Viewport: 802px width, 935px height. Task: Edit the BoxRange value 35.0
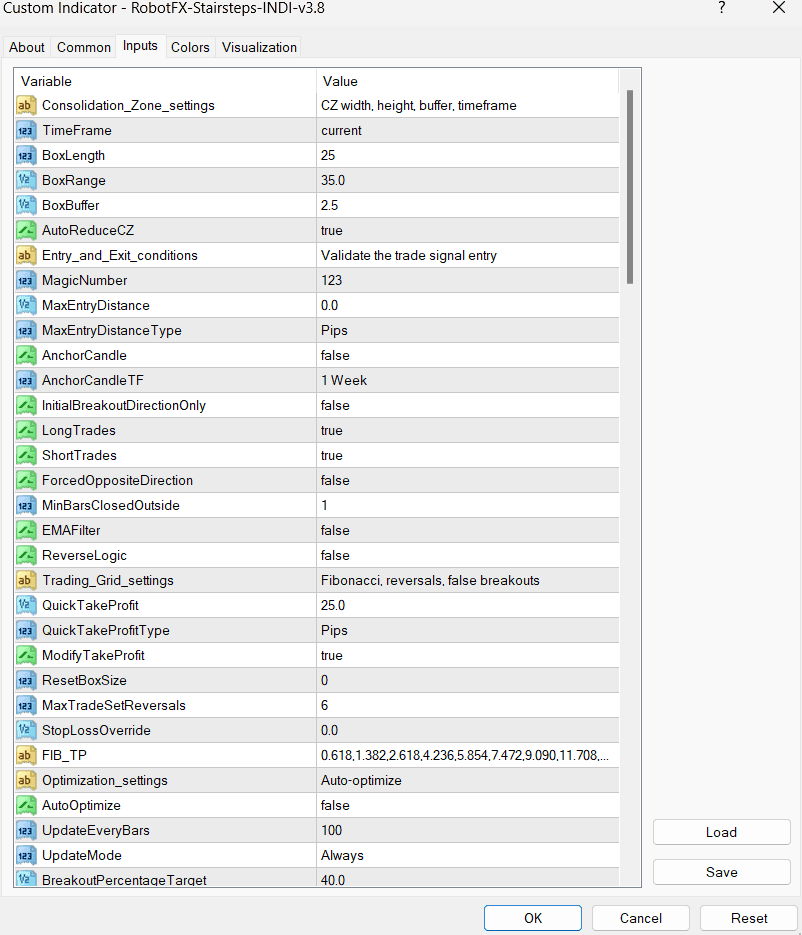(x=468, y=180)
